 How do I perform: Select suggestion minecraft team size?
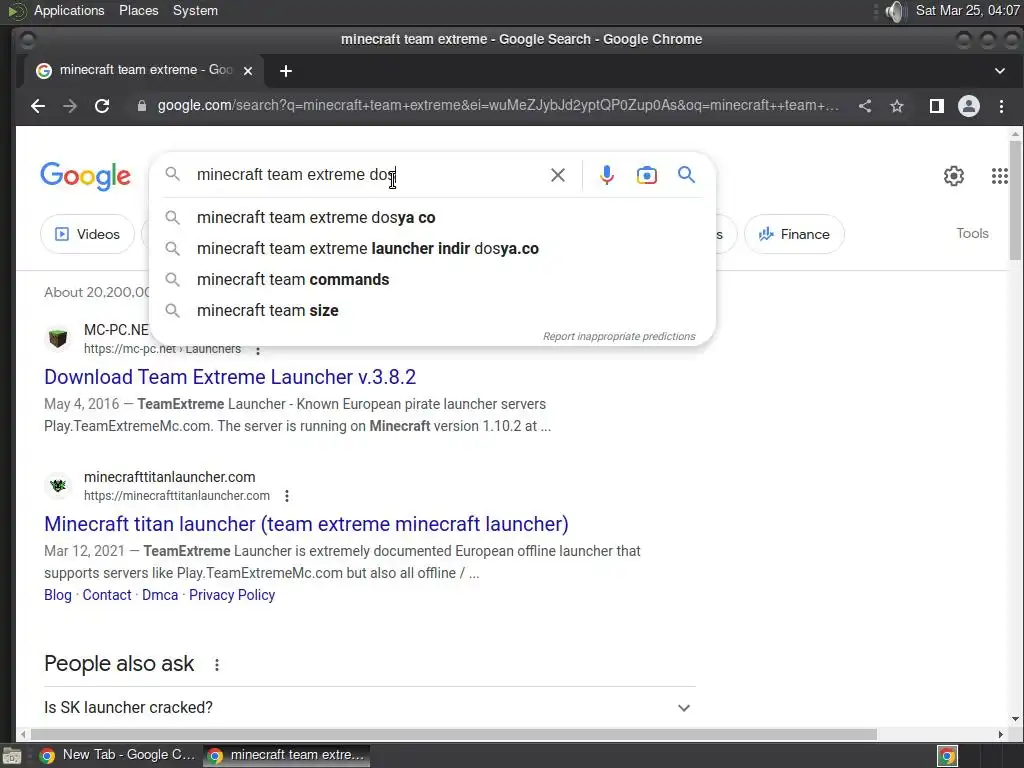pos(432,310)
